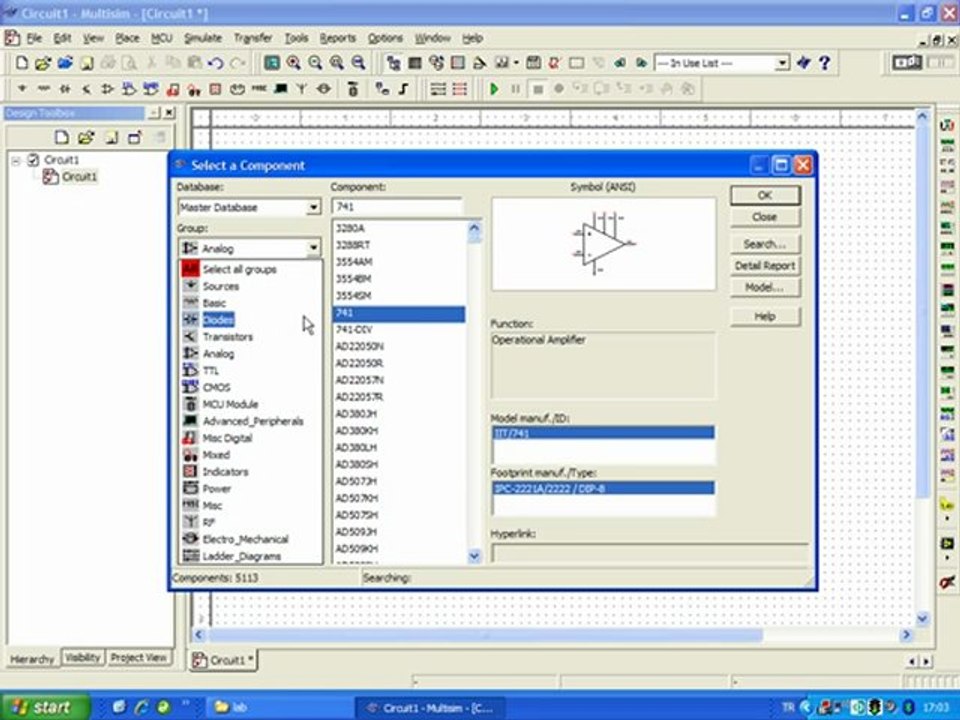Open the Reports menu
Viewport: 960px width, 720px height.
pyautogui.click(x=337, y=38)
